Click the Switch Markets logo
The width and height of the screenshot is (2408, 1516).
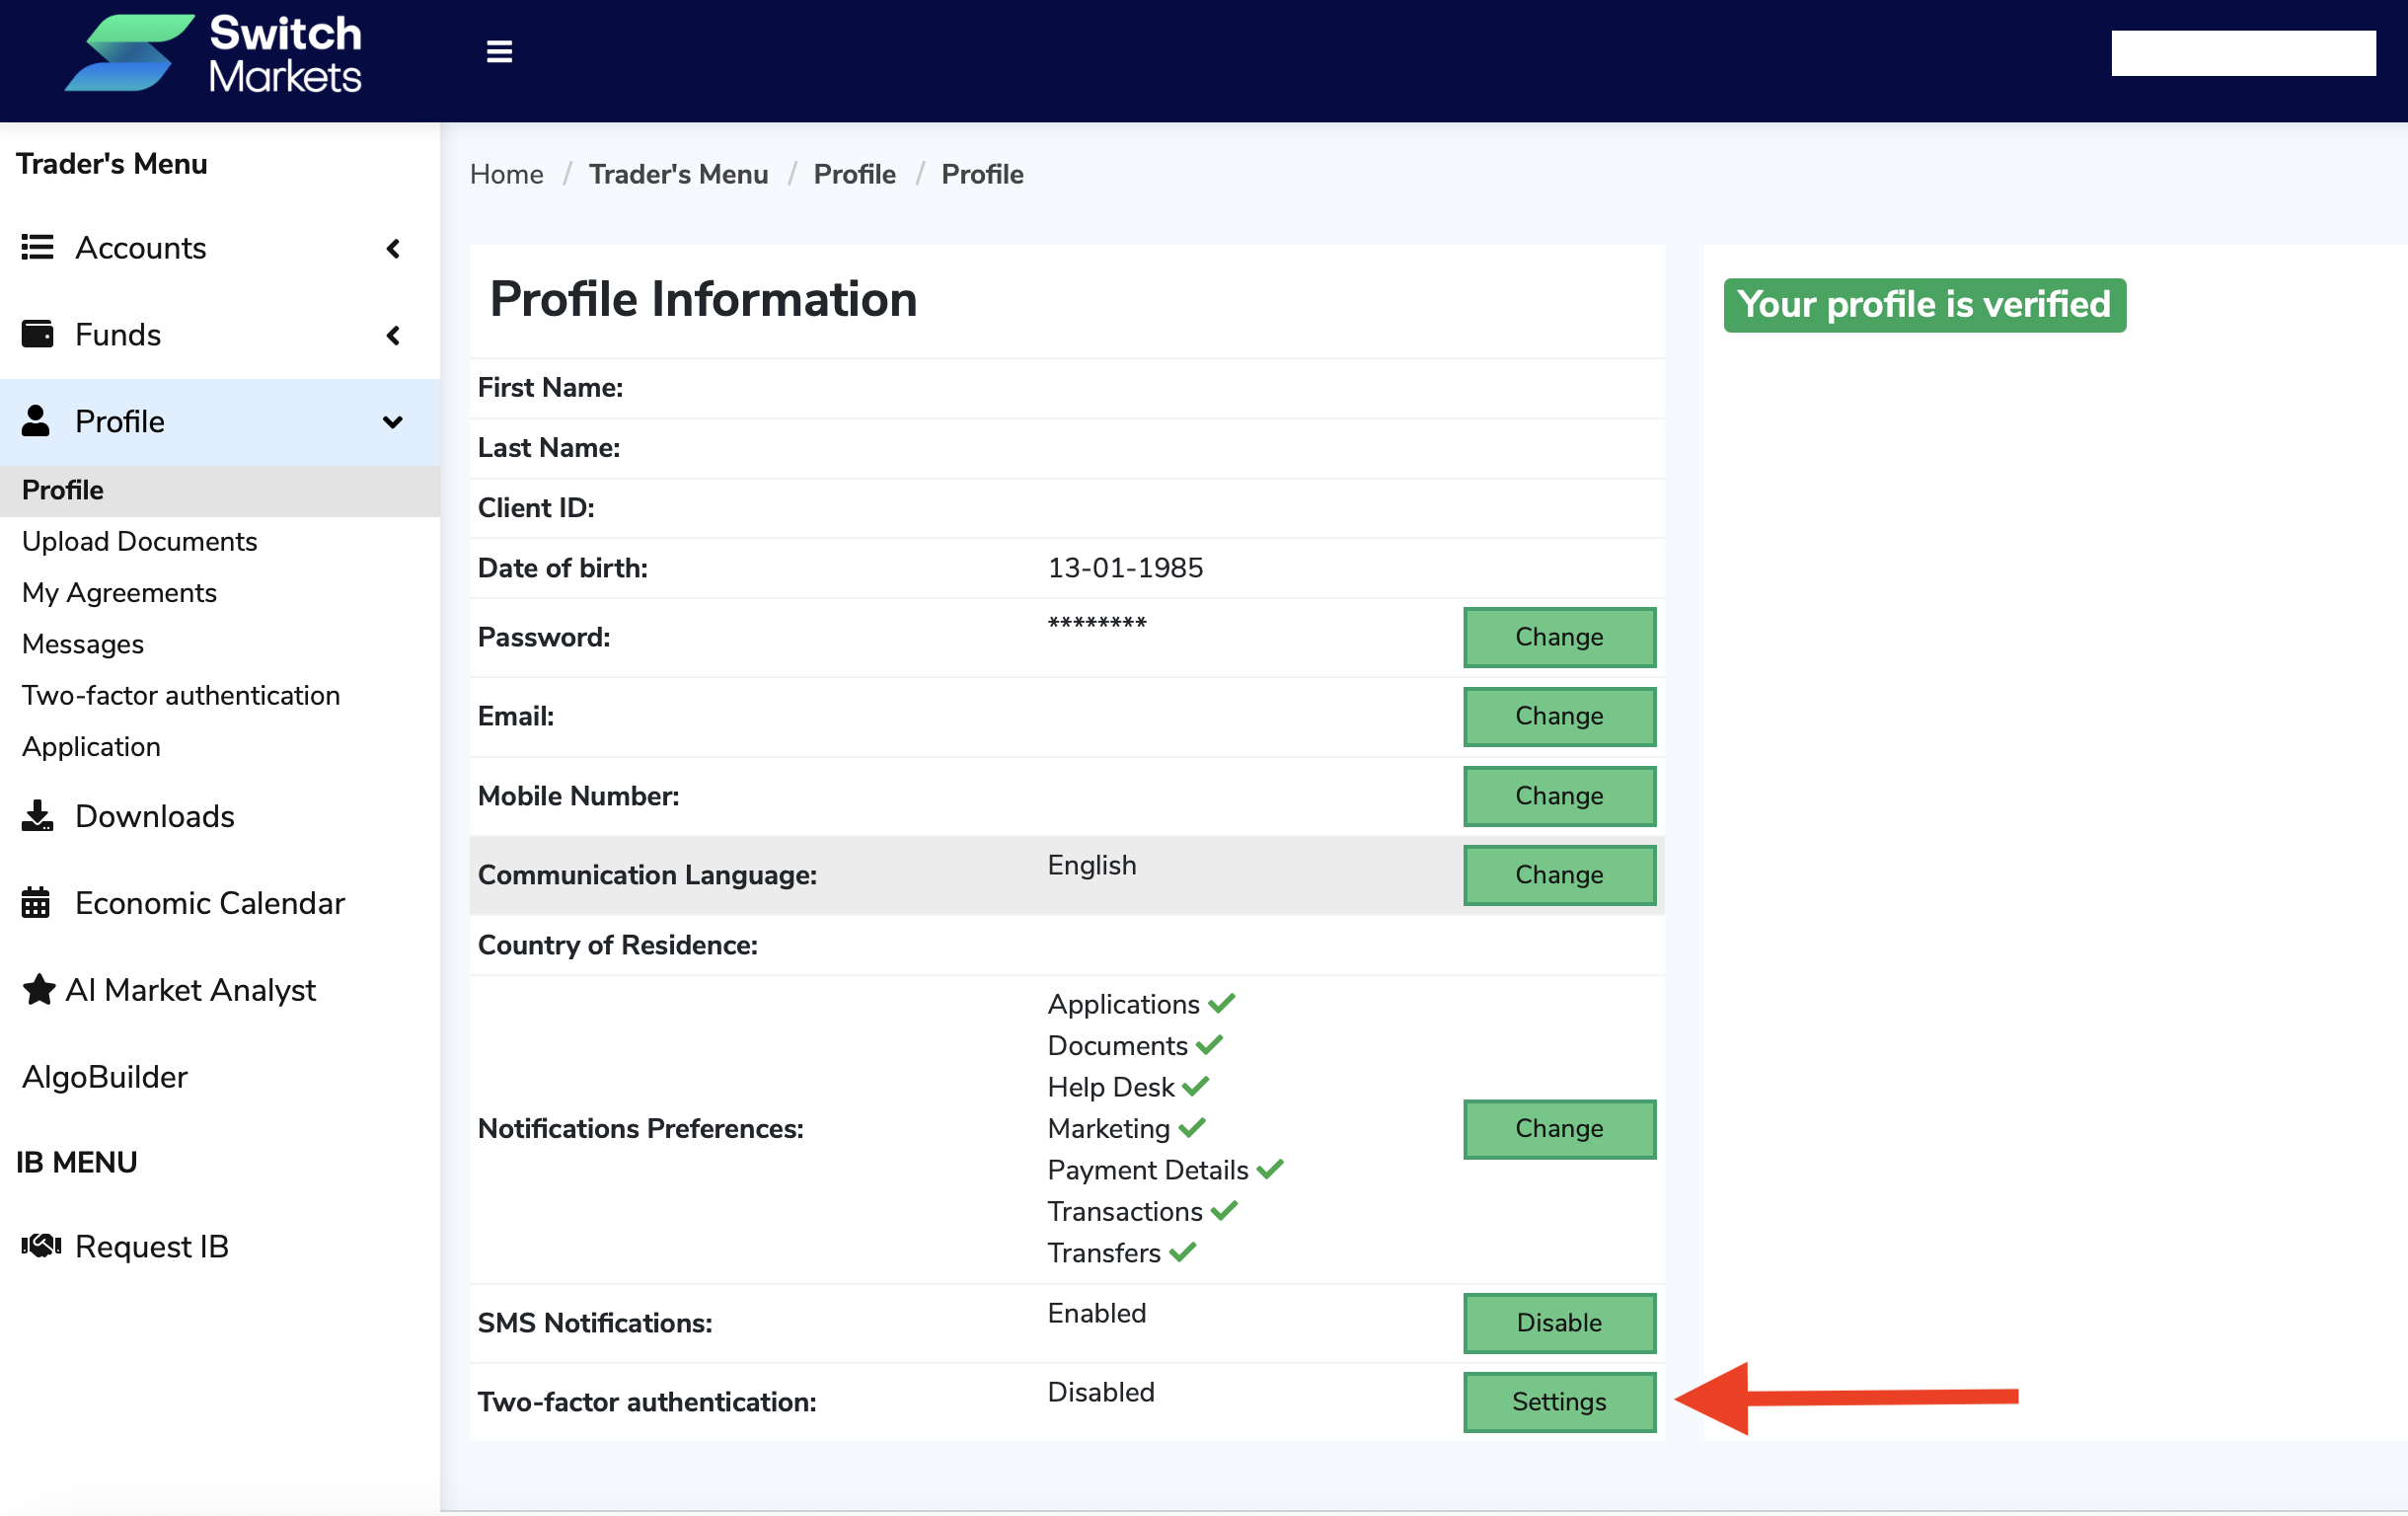click(x=213, y=54)
